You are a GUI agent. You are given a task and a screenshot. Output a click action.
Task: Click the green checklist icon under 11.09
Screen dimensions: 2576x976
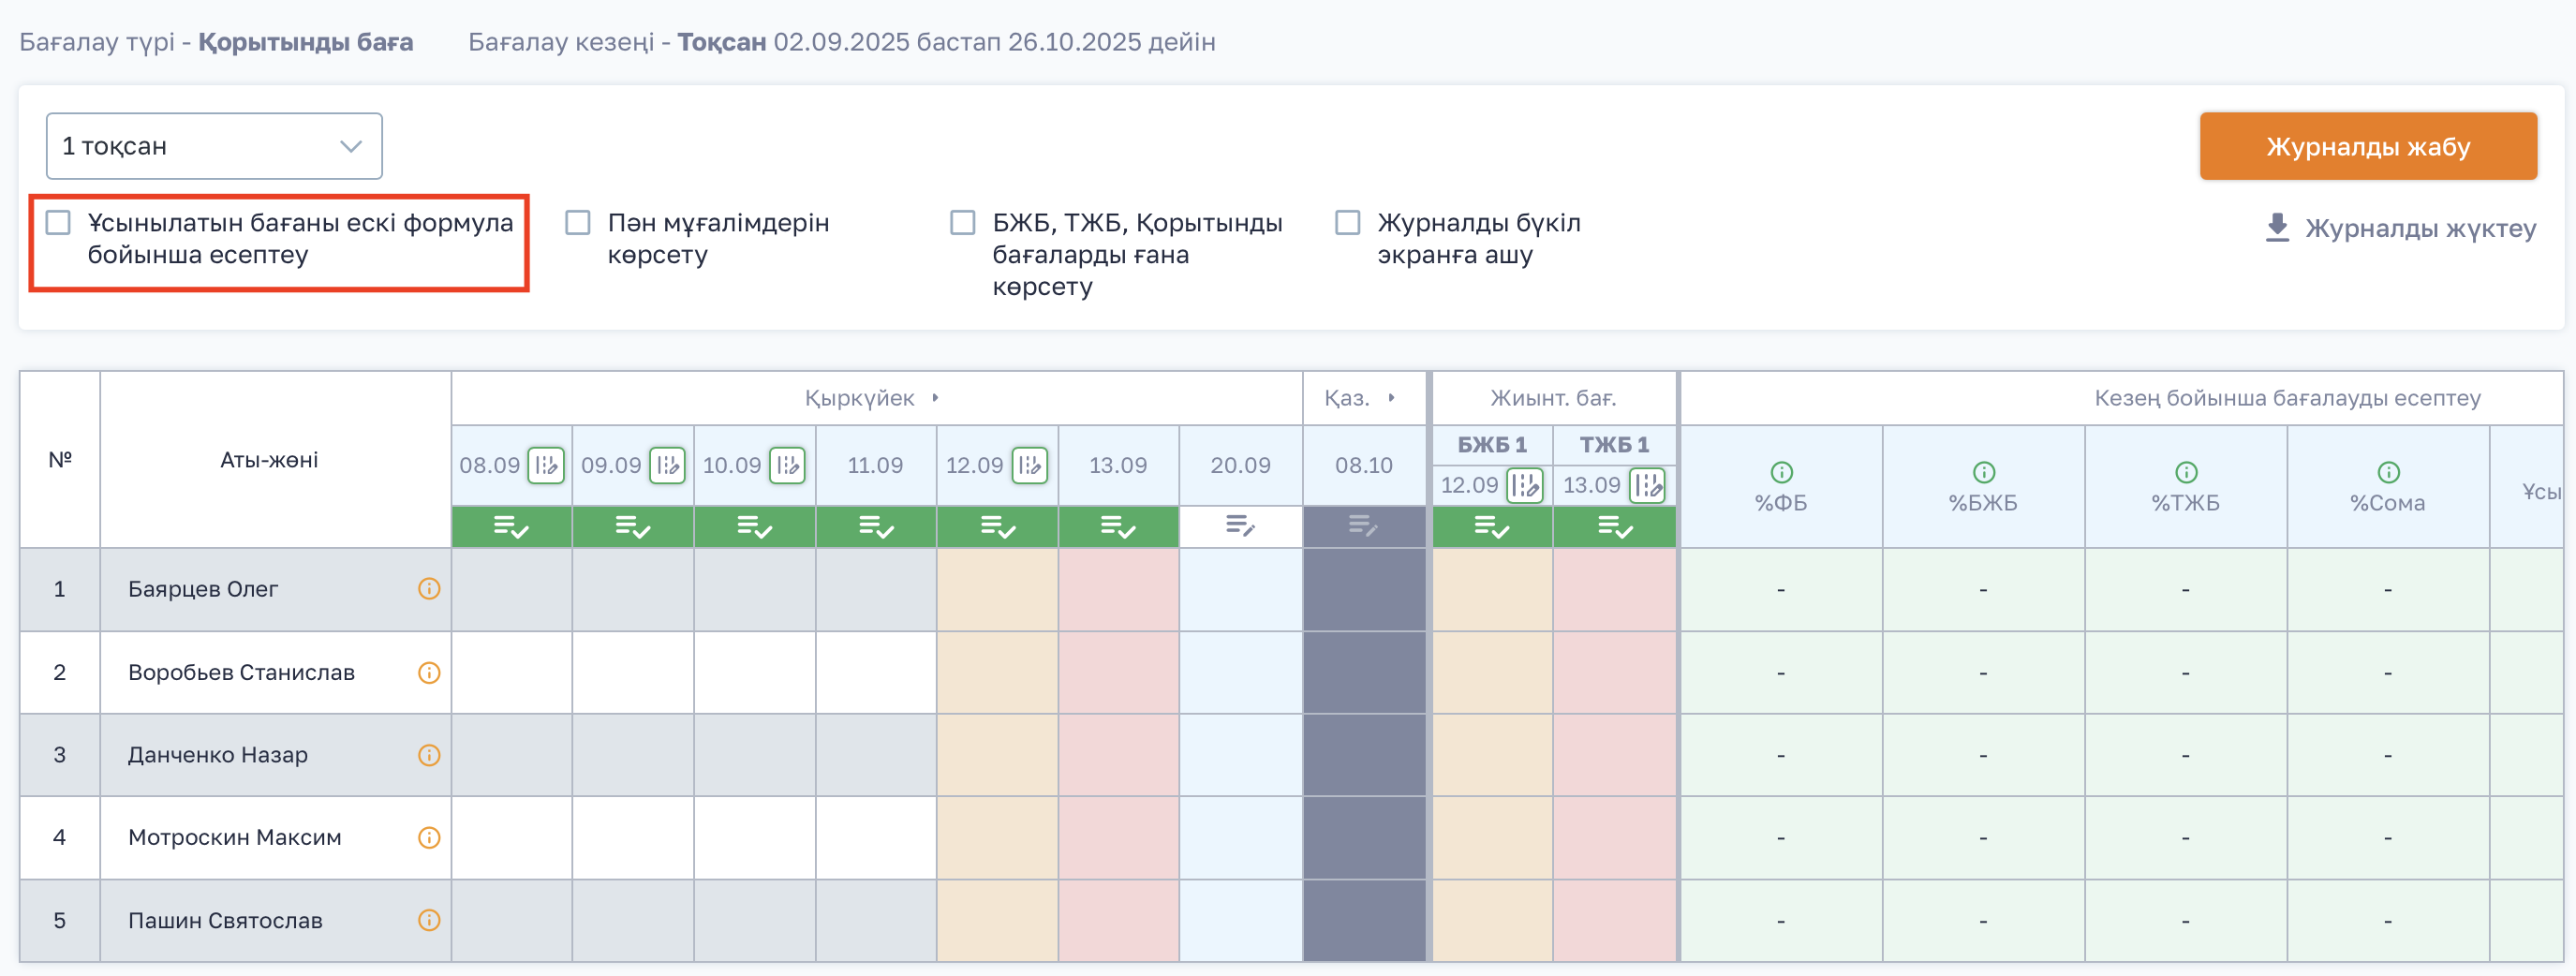876,526
